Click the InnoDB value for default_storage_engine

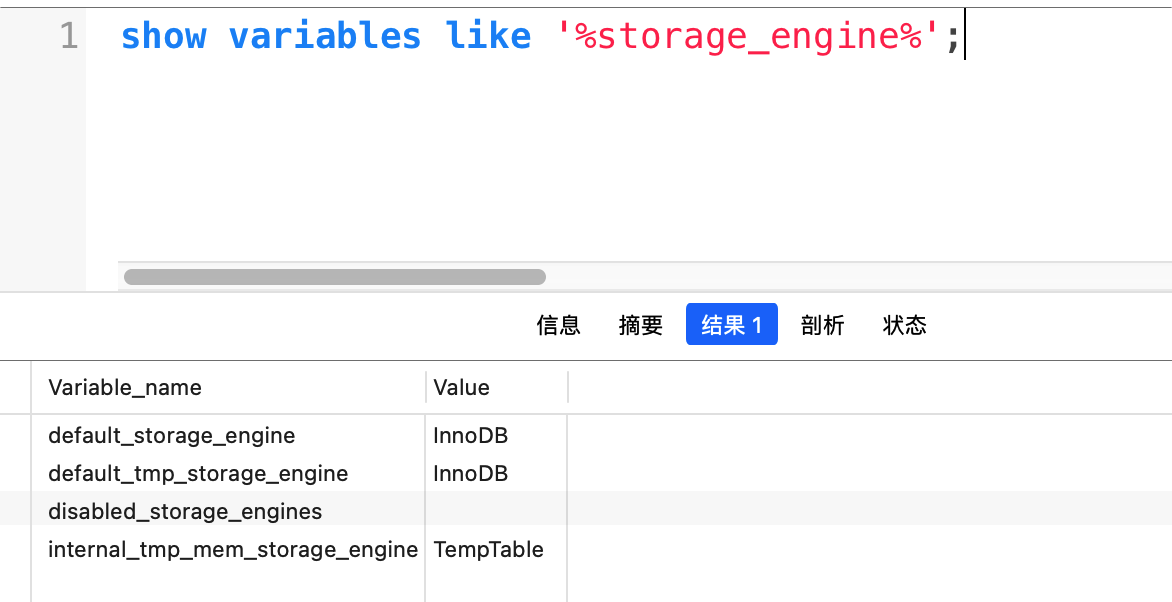pyautogui.click(x=469, y=435)
